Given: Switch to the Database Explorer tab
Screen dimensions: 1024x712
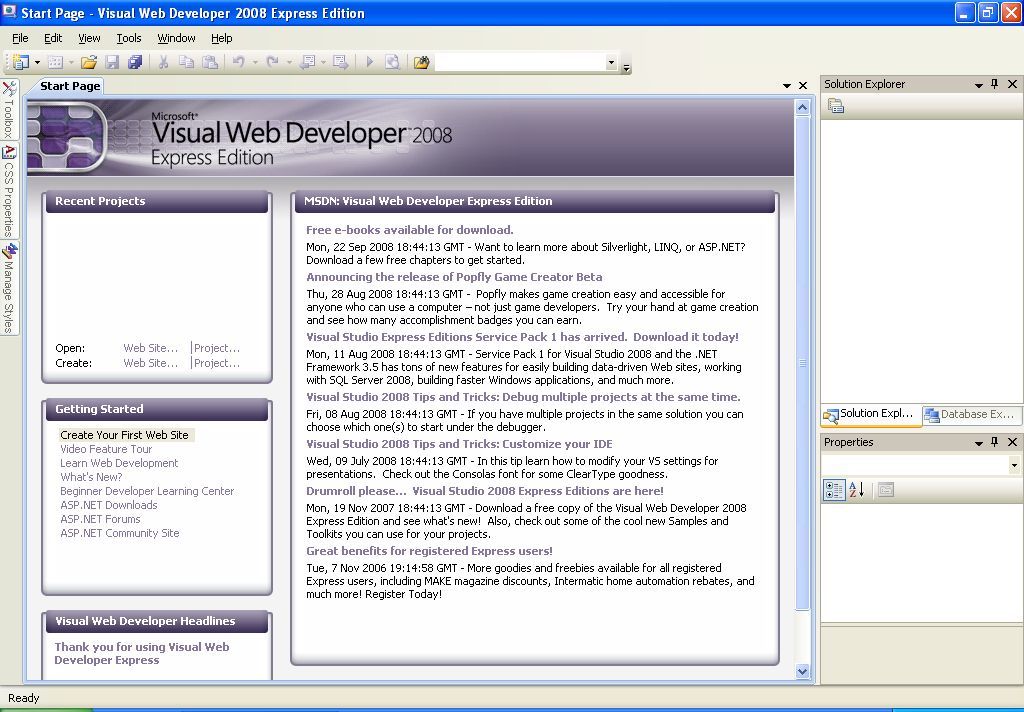Looking at the screenshot, I should click(969, 414).
